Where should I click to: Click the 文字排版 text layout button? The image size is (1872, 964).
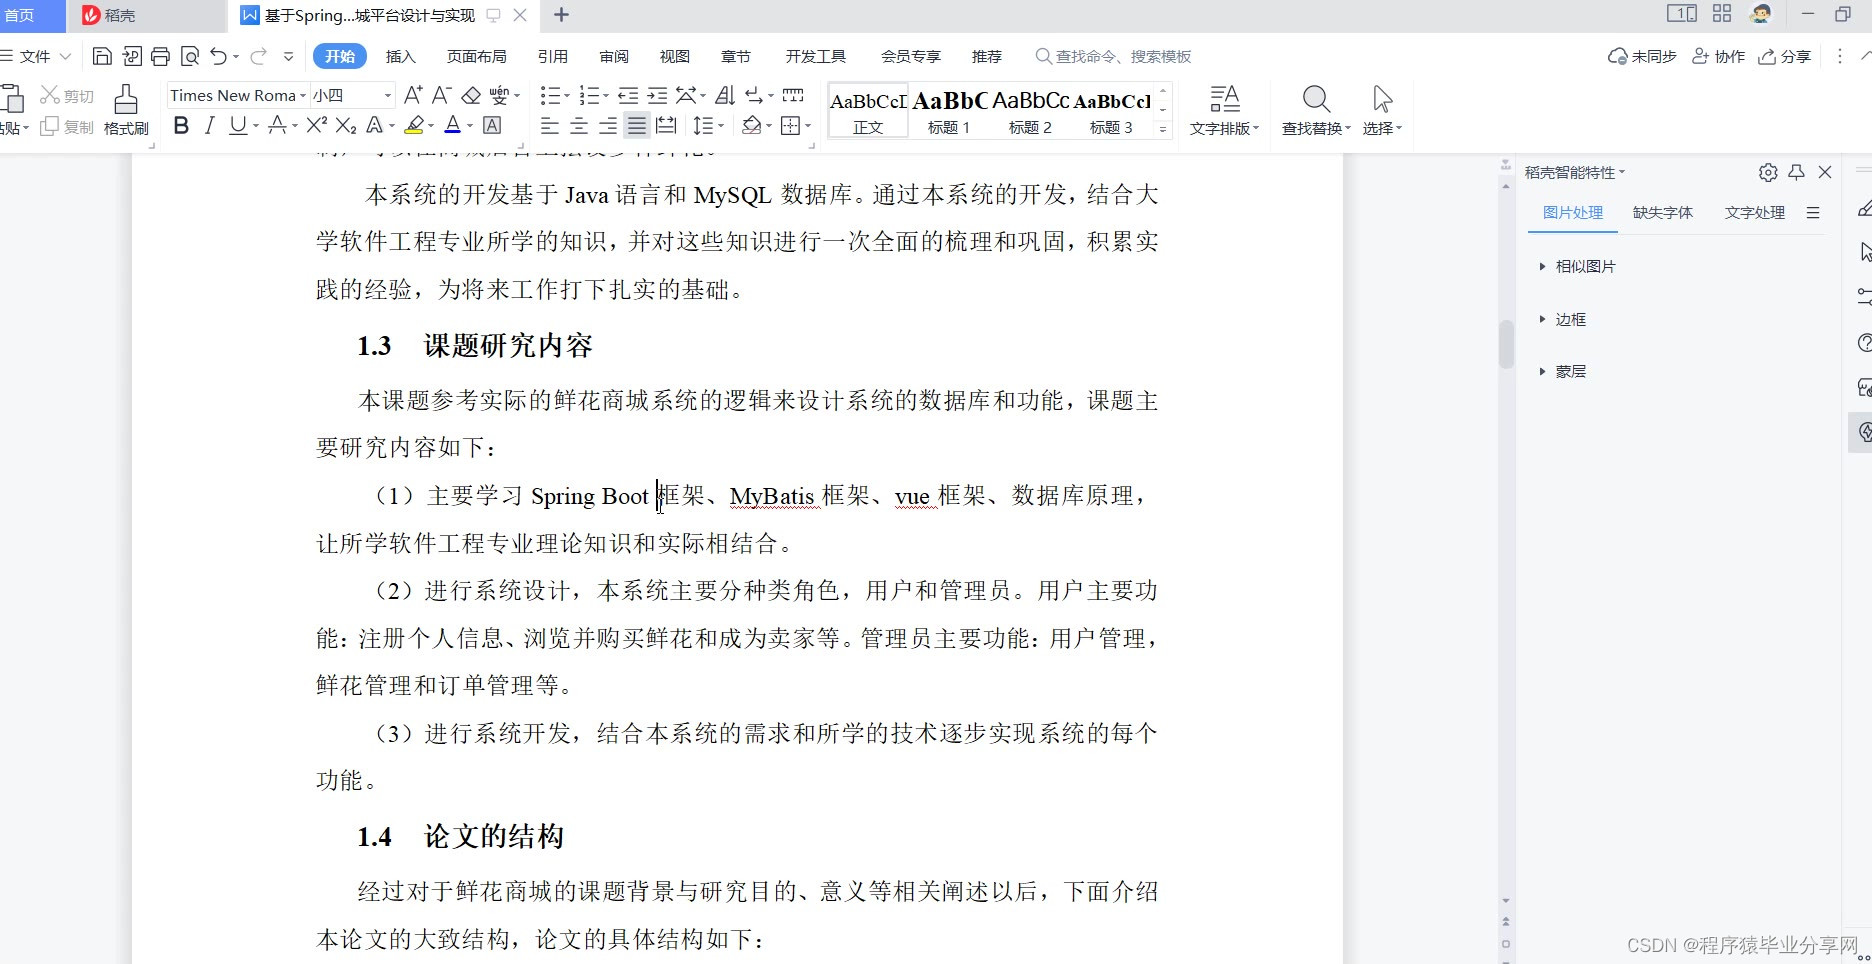[x=1224, y=110]
